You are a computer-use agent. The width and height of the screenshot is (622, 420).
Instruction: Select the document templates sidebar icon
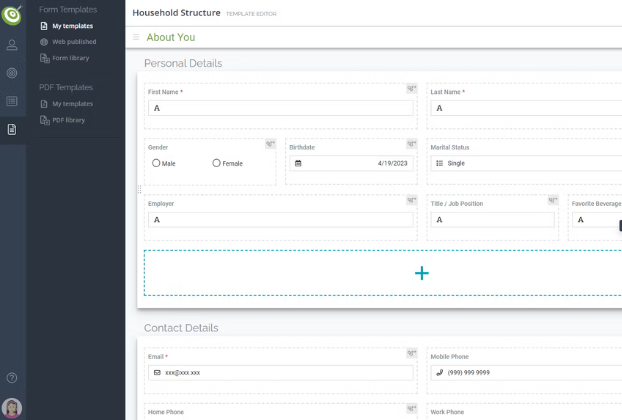[x=12, y=129]
